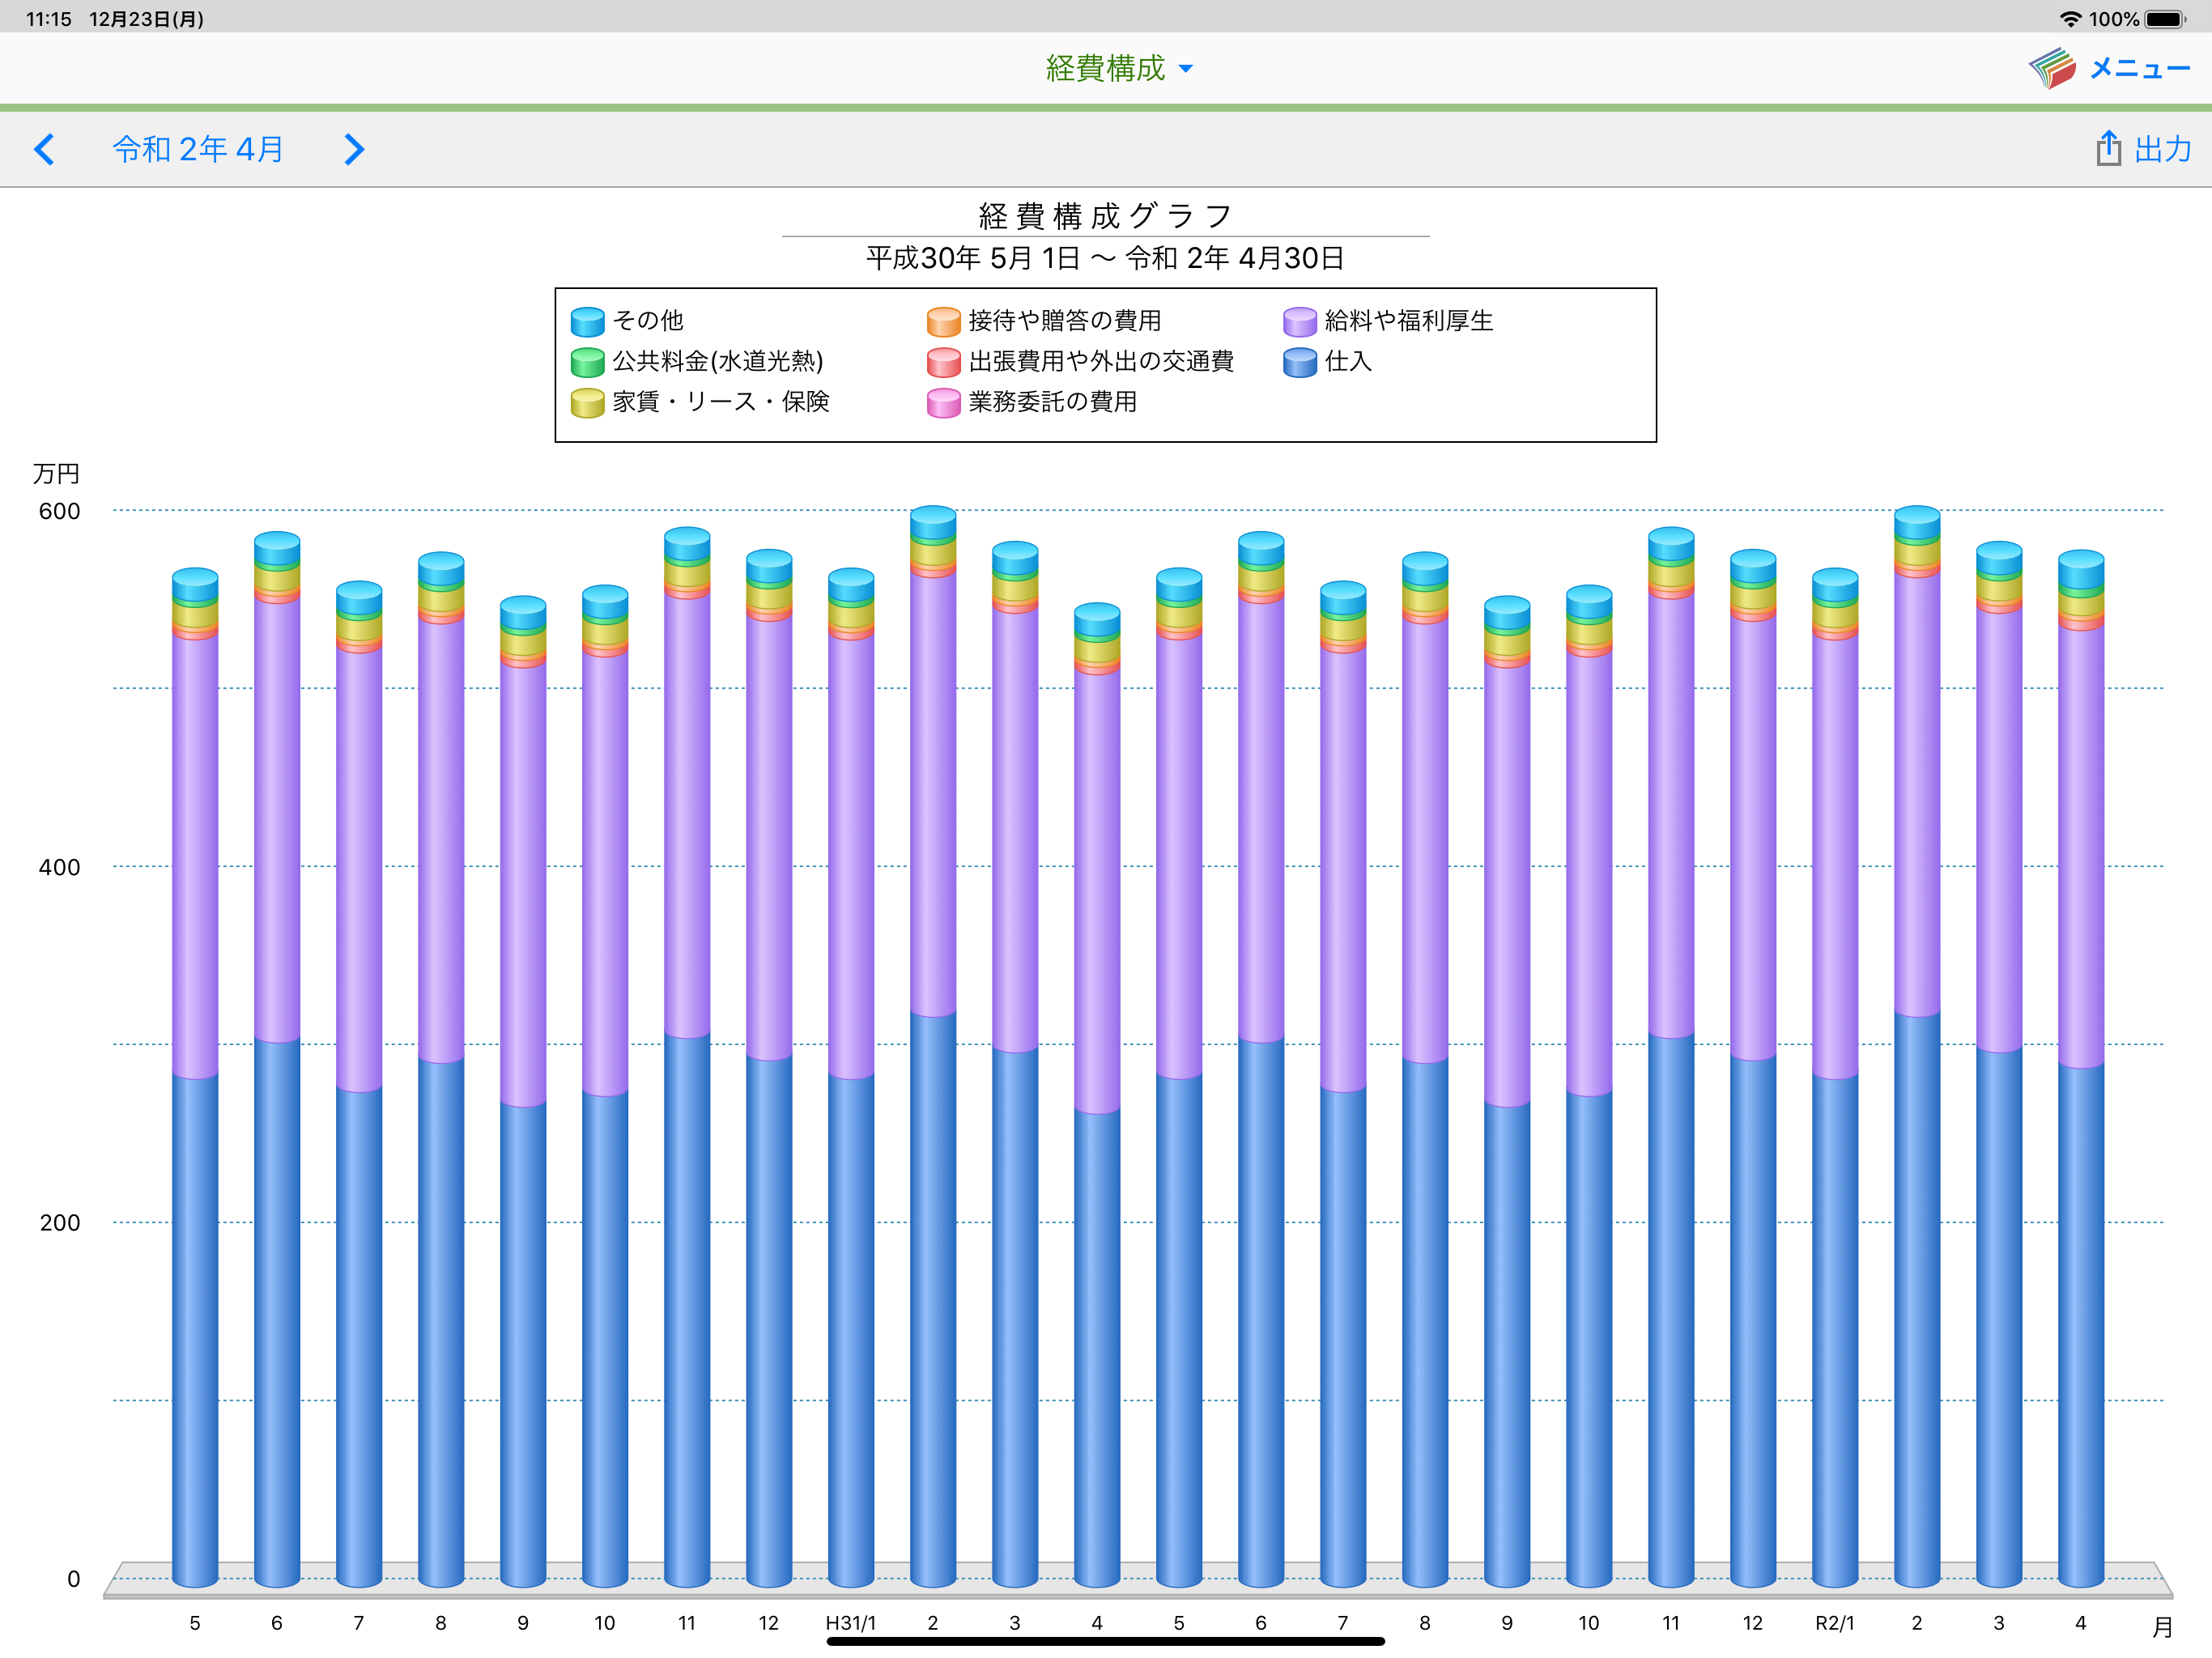
Task: Click the その他 legend swatch
Action: [587, 321]
